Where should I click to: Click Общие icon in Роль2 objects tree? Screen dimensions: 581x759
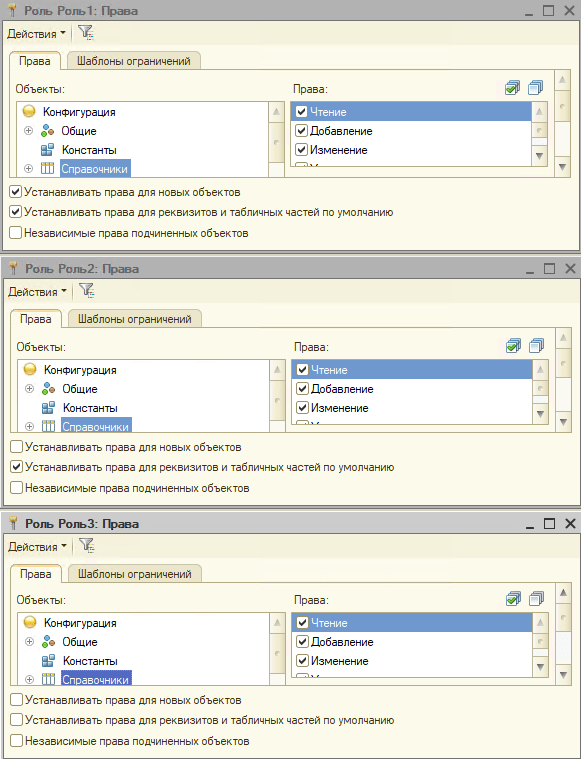pyautogui.click(x=48, y=389)
